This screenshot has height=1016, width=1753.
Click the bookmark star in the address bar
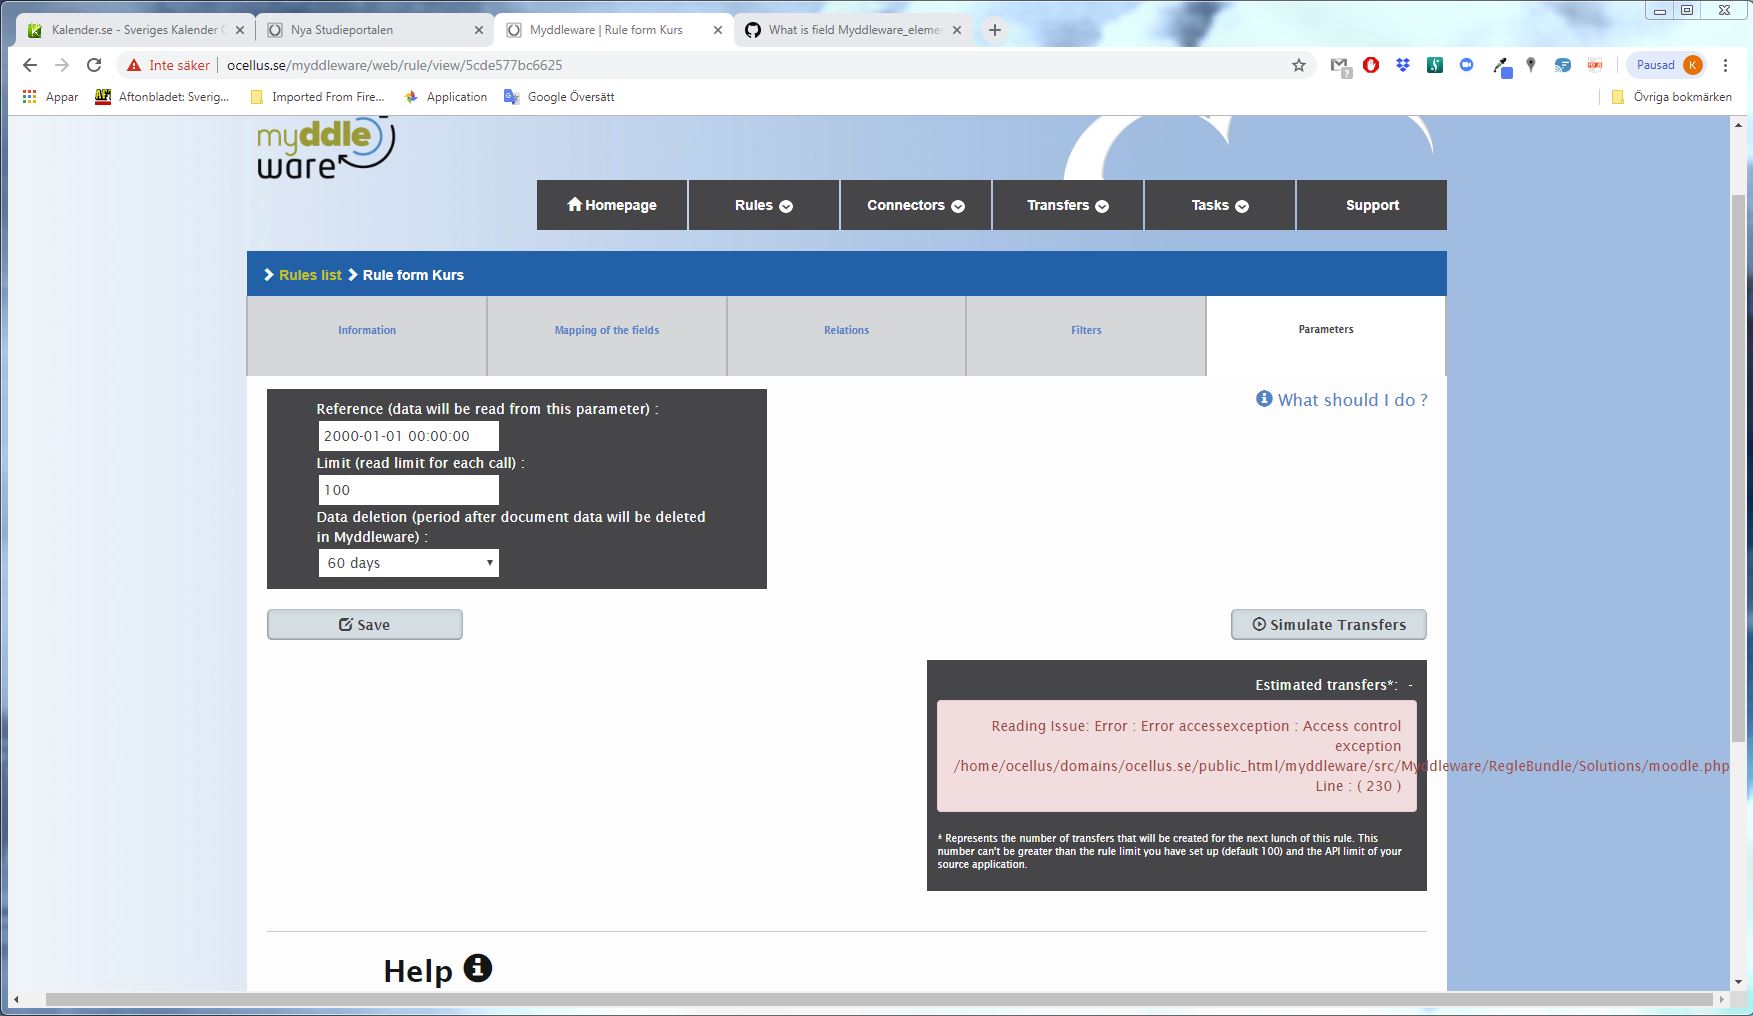coord(1297,65)
